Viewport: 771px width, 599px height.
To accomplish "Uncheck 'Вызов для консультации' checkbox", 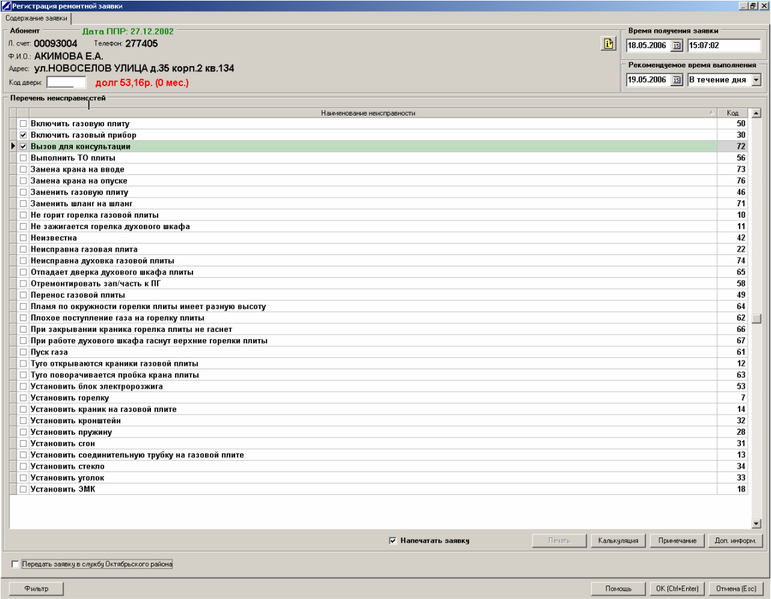I will point(24,147).
